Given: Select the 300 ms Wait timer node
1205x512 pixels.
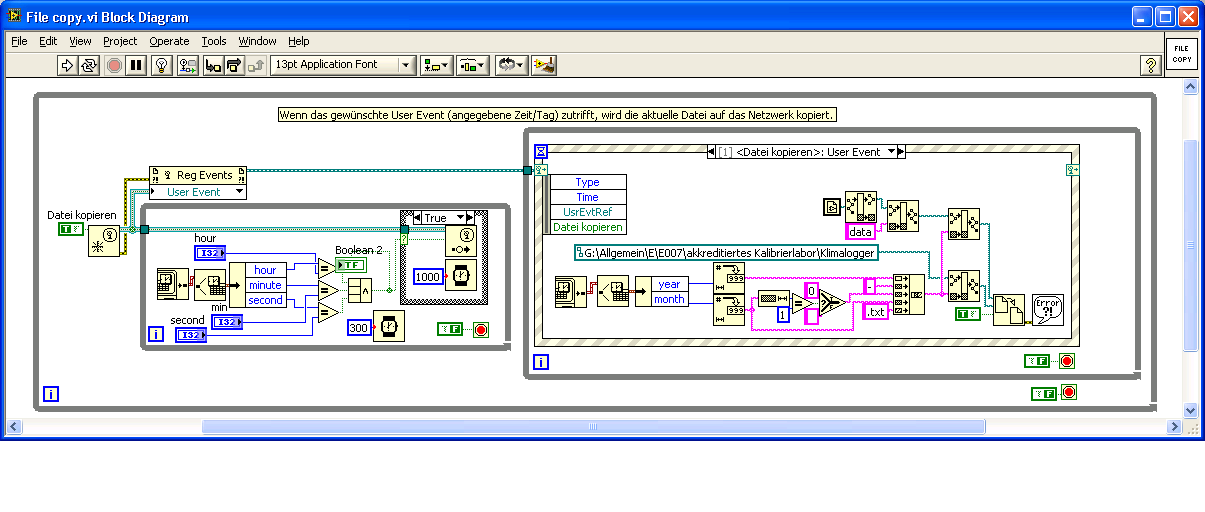Looking at the screenshot, I should click(x=389, y=327).
